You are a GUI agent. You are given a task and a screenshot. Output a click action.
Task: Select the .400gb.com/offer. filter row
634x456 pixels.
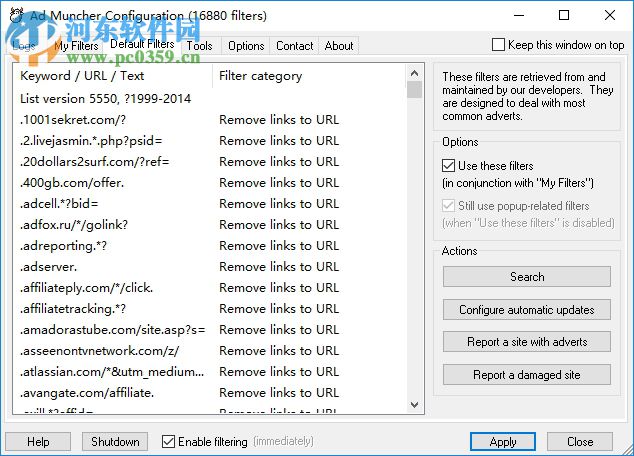(209, 183)
